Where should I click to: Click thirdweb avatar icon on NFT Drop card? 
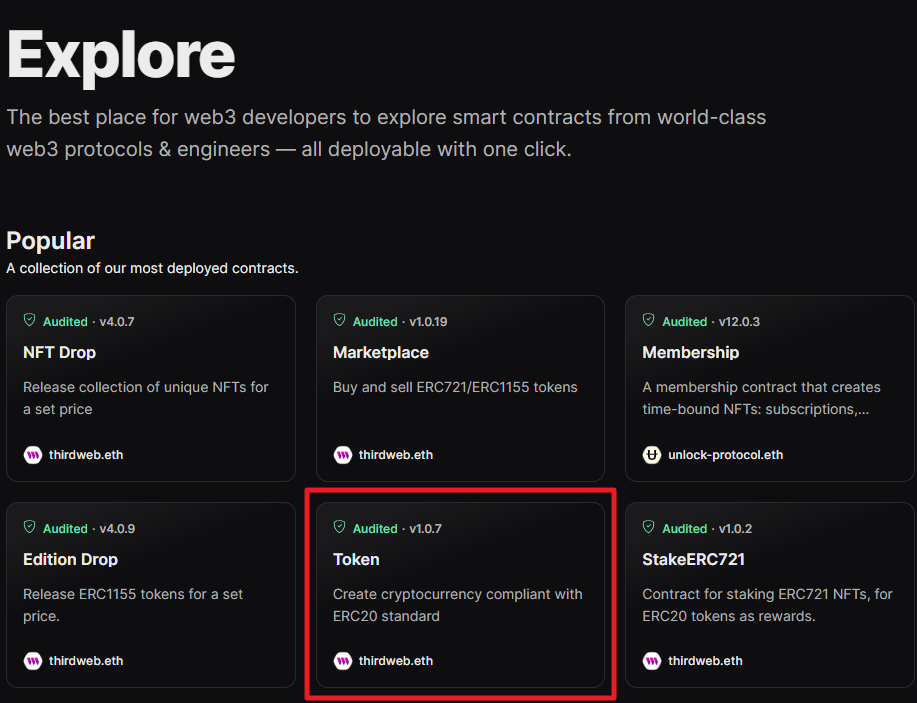[x=33, y=454]
